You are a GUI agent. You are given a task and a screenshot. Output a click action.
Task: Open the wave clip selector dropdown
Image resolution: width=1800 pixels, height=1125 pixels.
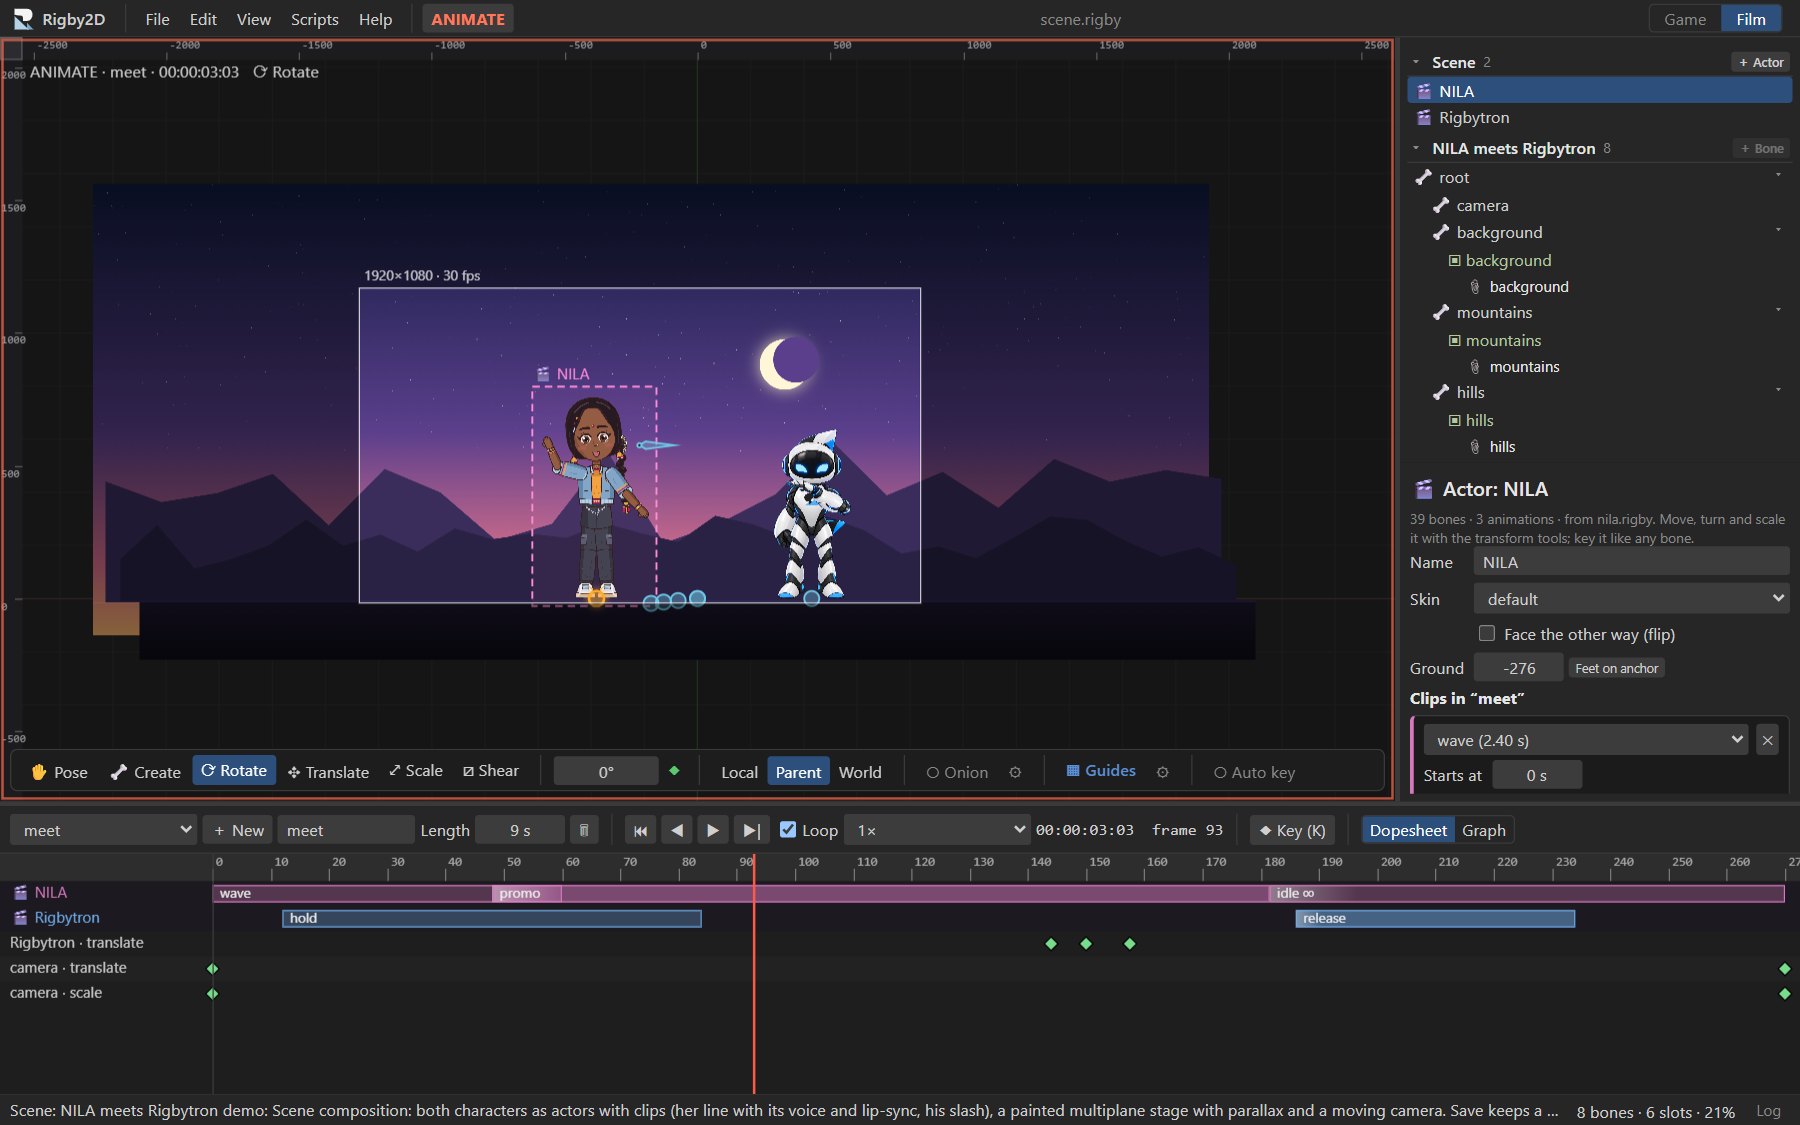[x=1586, y=740]
